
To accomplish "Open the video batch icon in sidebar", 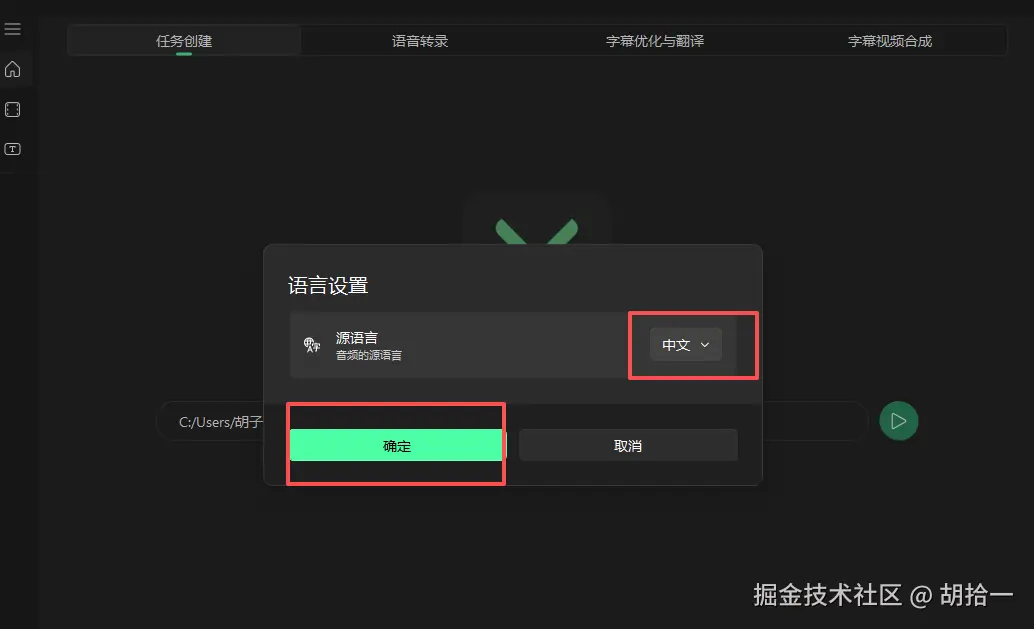I will tap(13, 109).
